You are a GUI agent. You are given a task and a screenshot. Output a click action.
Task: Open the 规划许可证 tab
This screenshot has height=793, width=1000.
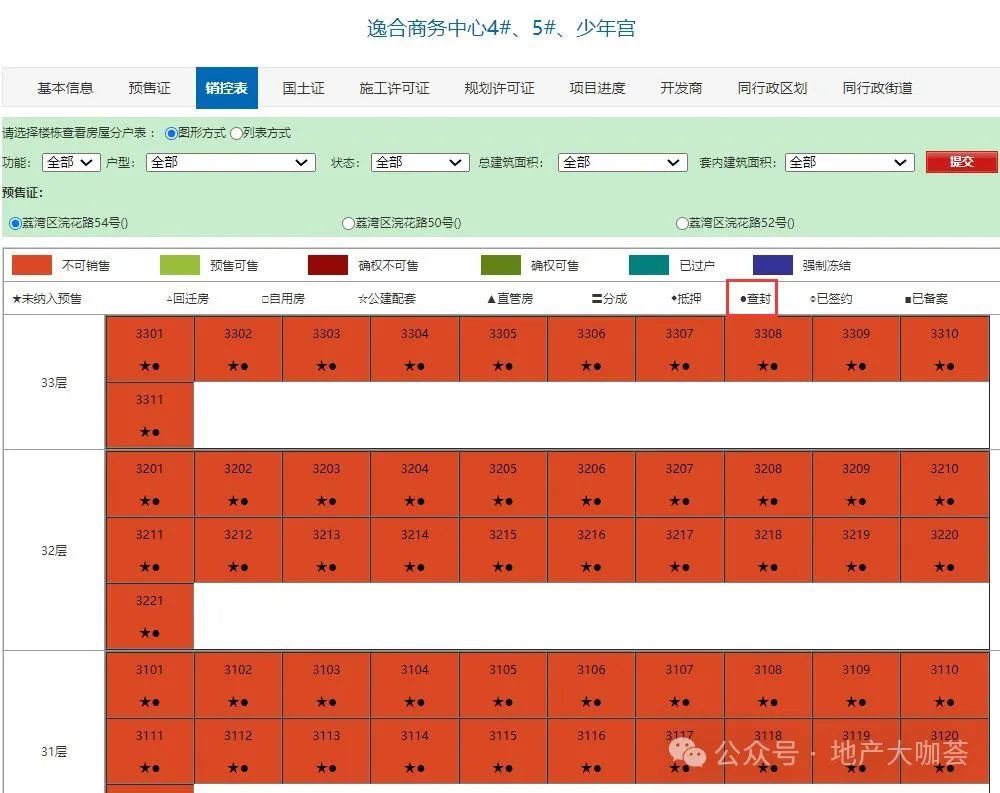coord(499,88)
